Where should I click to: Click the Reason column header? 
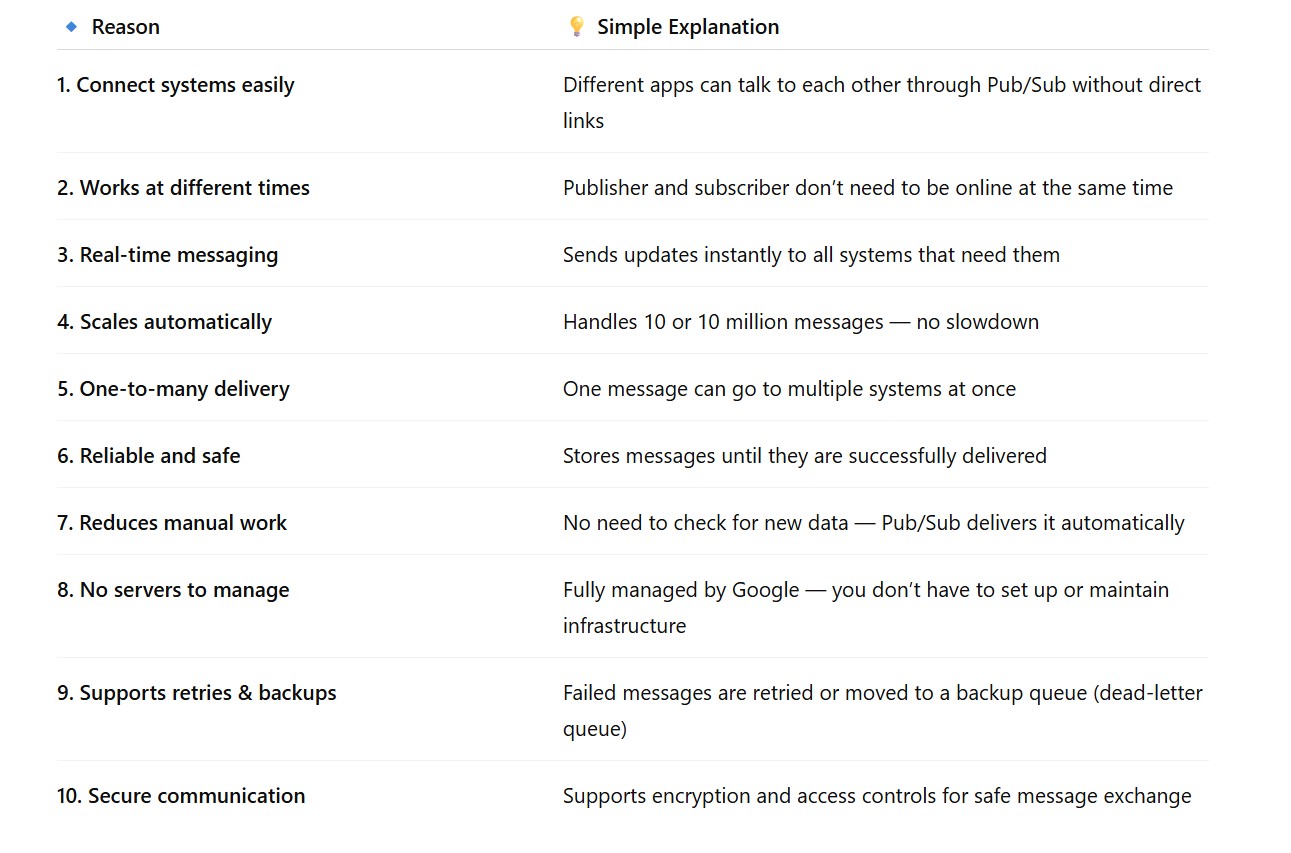(125, 27)
